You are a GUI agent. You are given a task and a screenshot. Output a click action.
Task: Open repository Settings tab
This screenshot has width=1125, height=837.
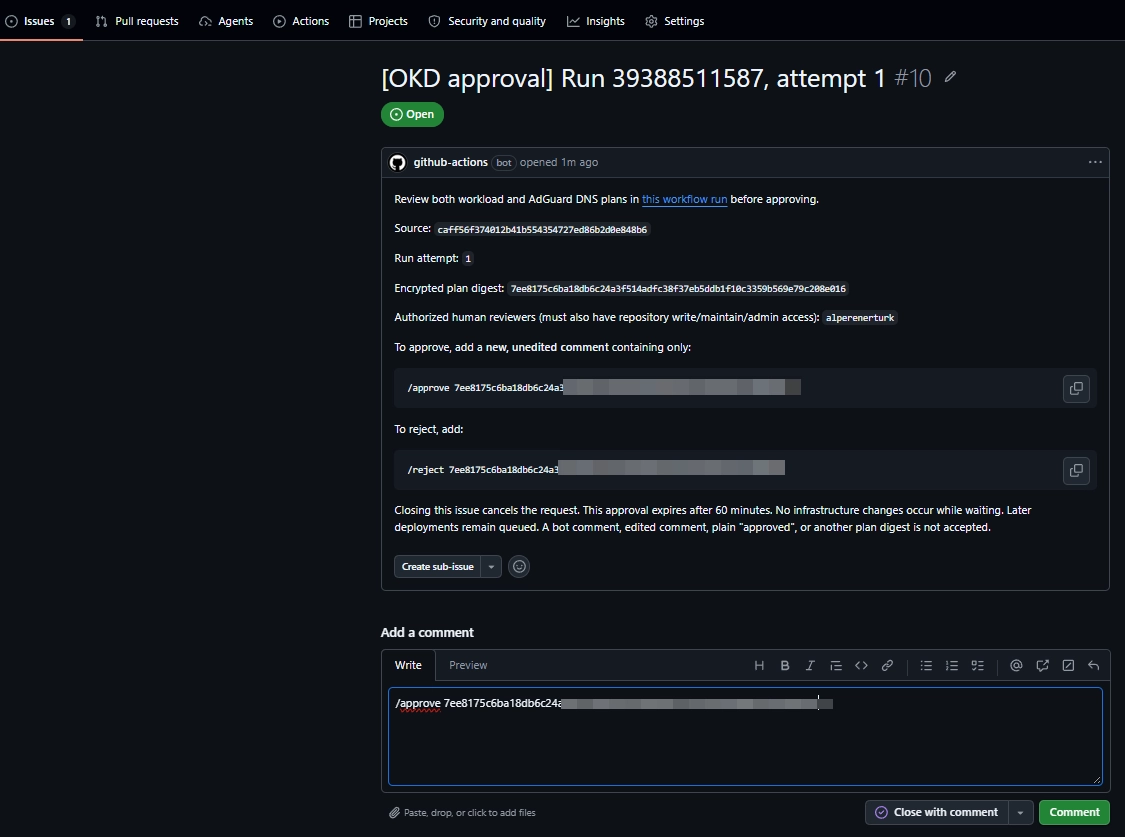coord(674,21)
